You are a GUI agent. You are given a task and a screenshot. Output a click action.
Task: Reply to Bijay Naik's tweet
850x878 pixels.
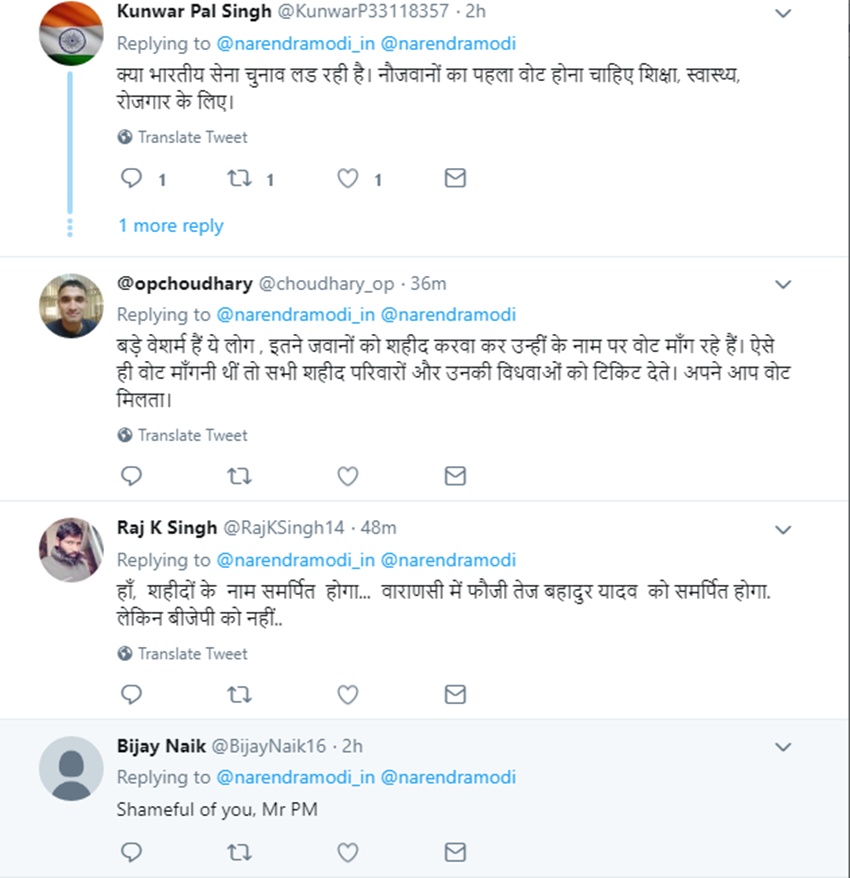click(x=131, y=852)
